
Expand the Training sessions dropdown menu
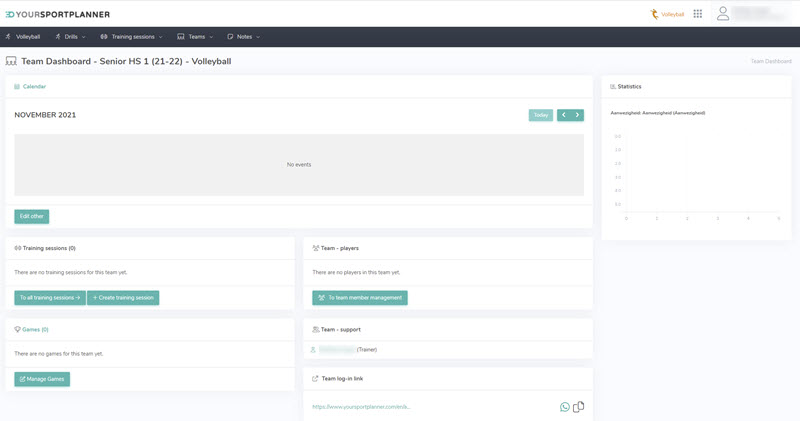[132, 37]
